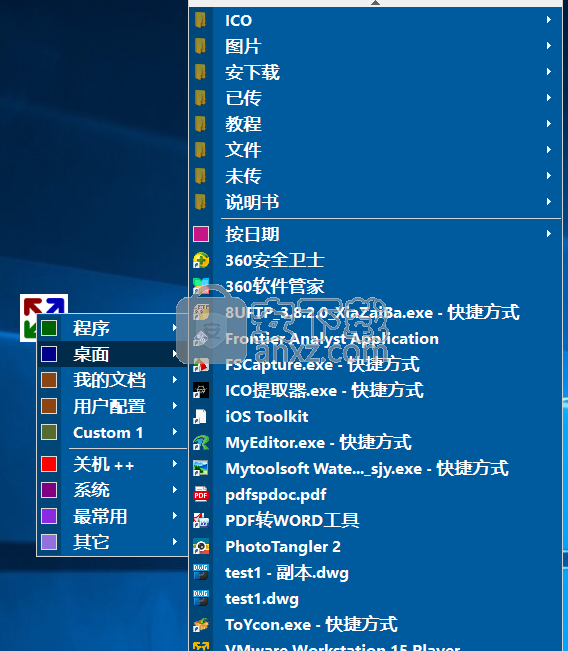568x651 pixels.
Task: Open the 文件 folder entry
Action: tap(375, 149)
